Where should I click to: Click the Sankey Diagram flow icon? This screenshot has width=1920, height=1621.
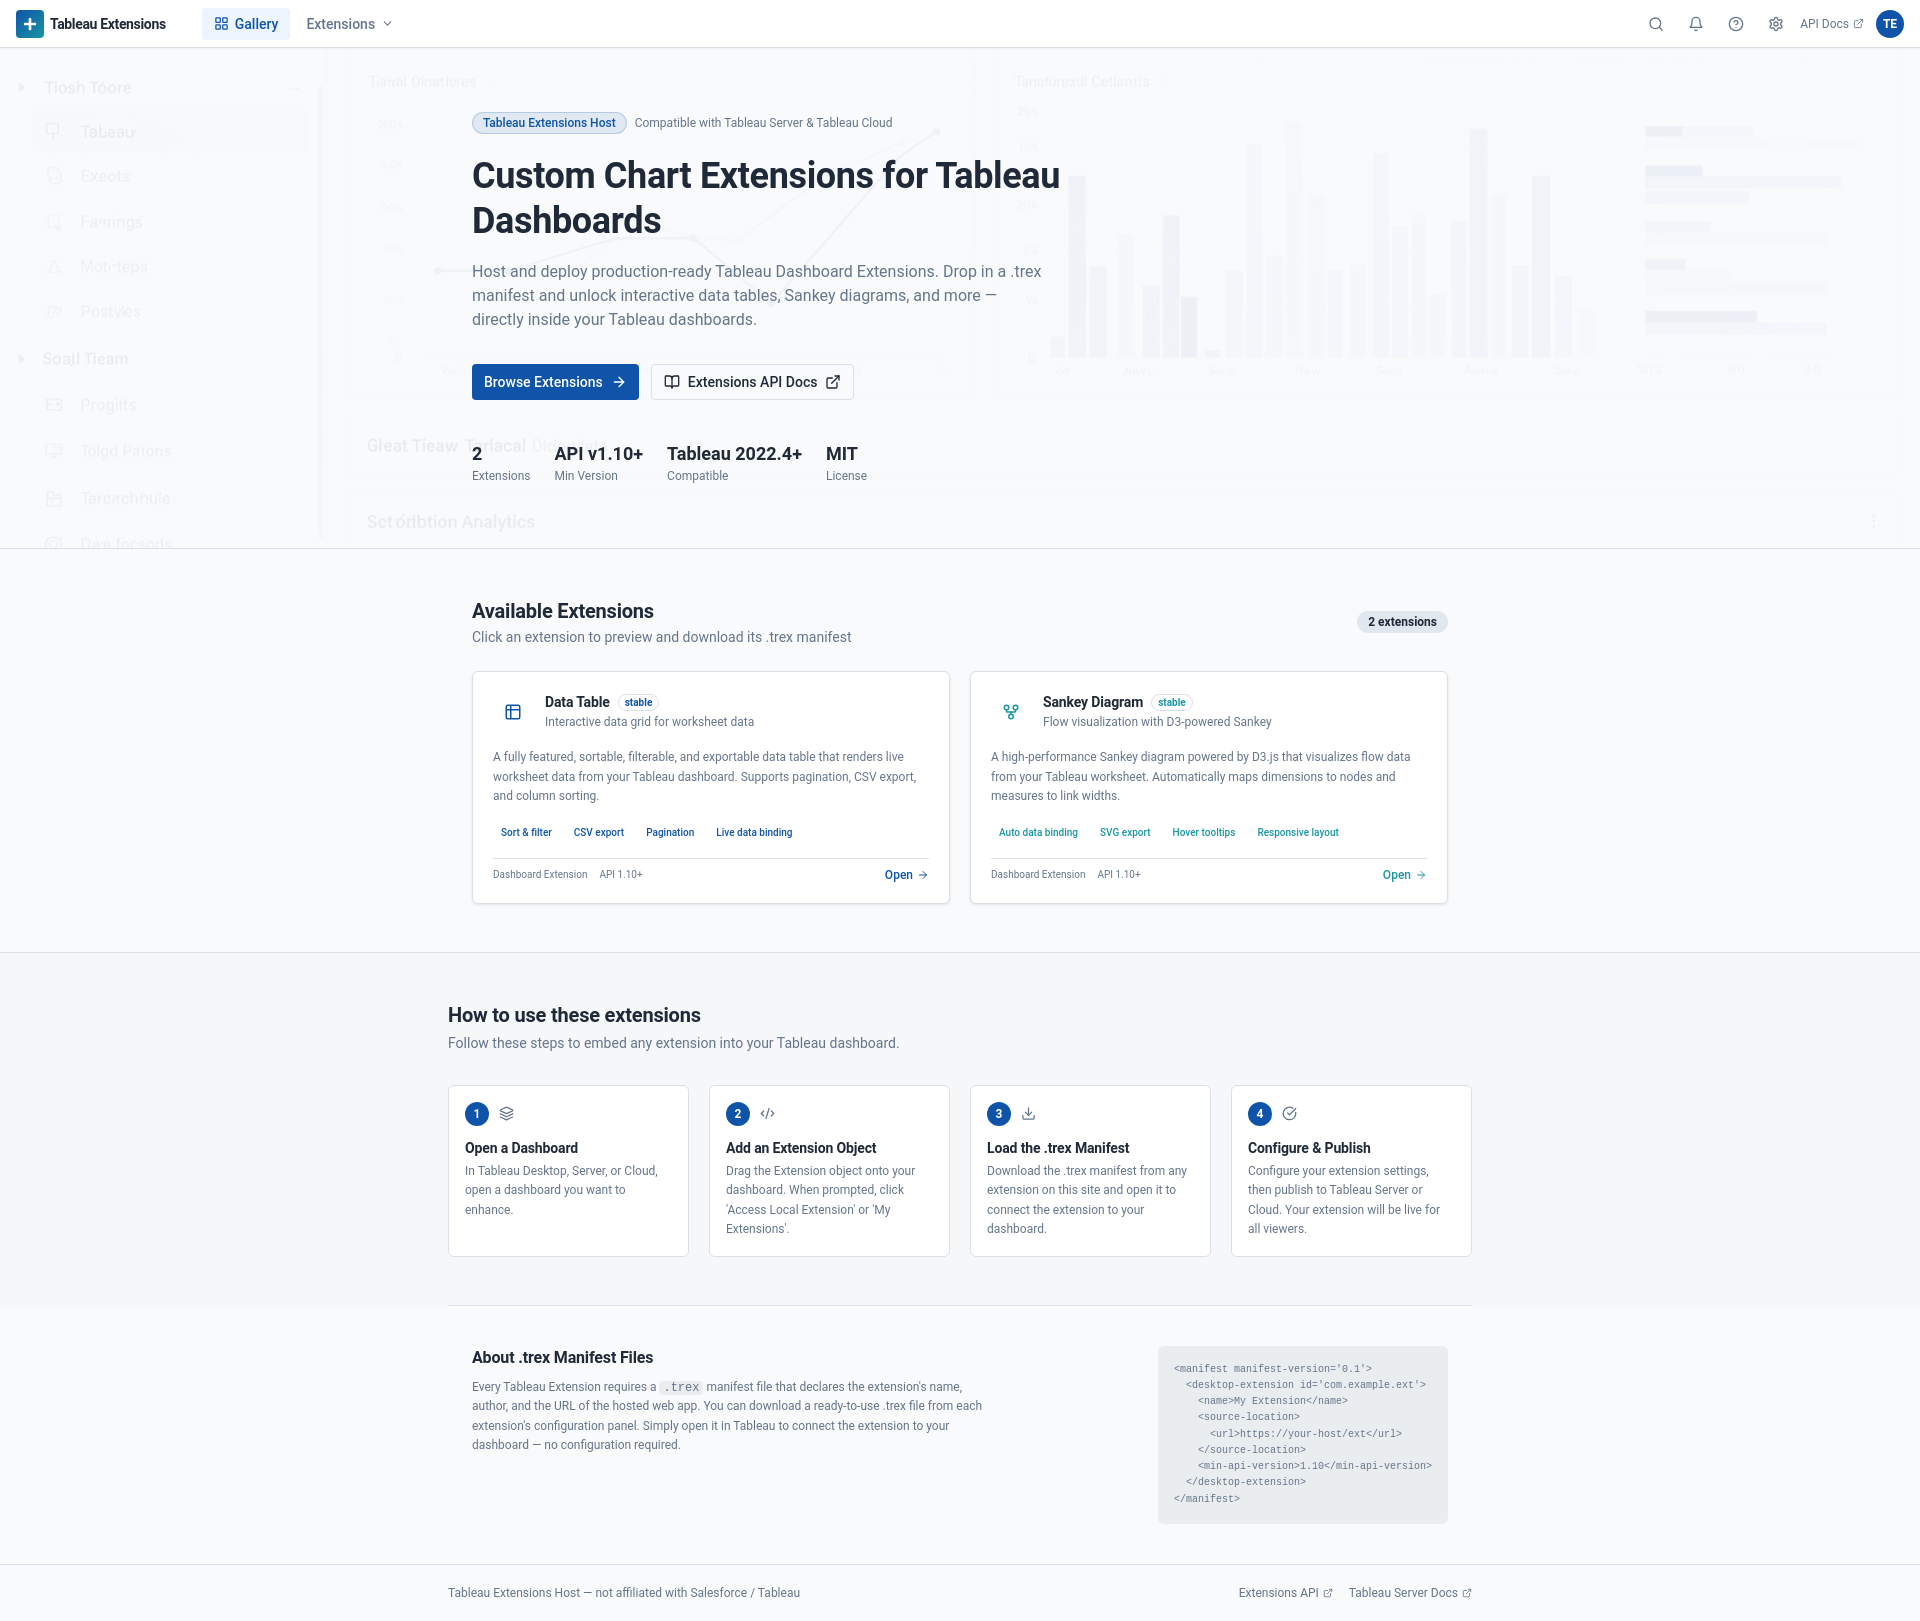click(1011, 712)
